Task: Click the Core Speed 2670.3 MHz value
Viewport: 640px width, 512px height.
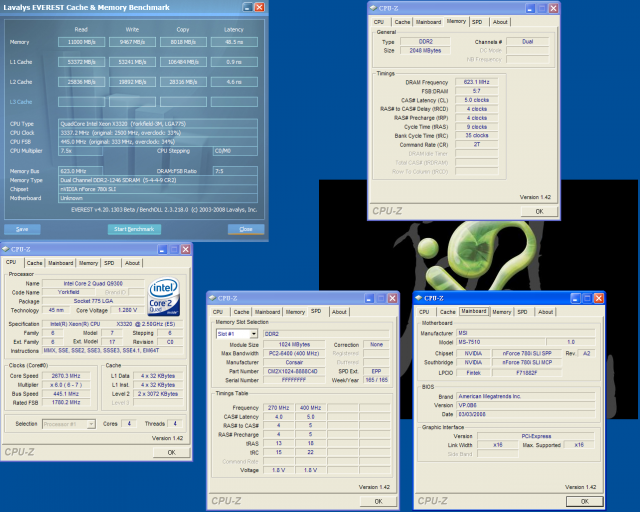Action: click(x=66, y=376)
